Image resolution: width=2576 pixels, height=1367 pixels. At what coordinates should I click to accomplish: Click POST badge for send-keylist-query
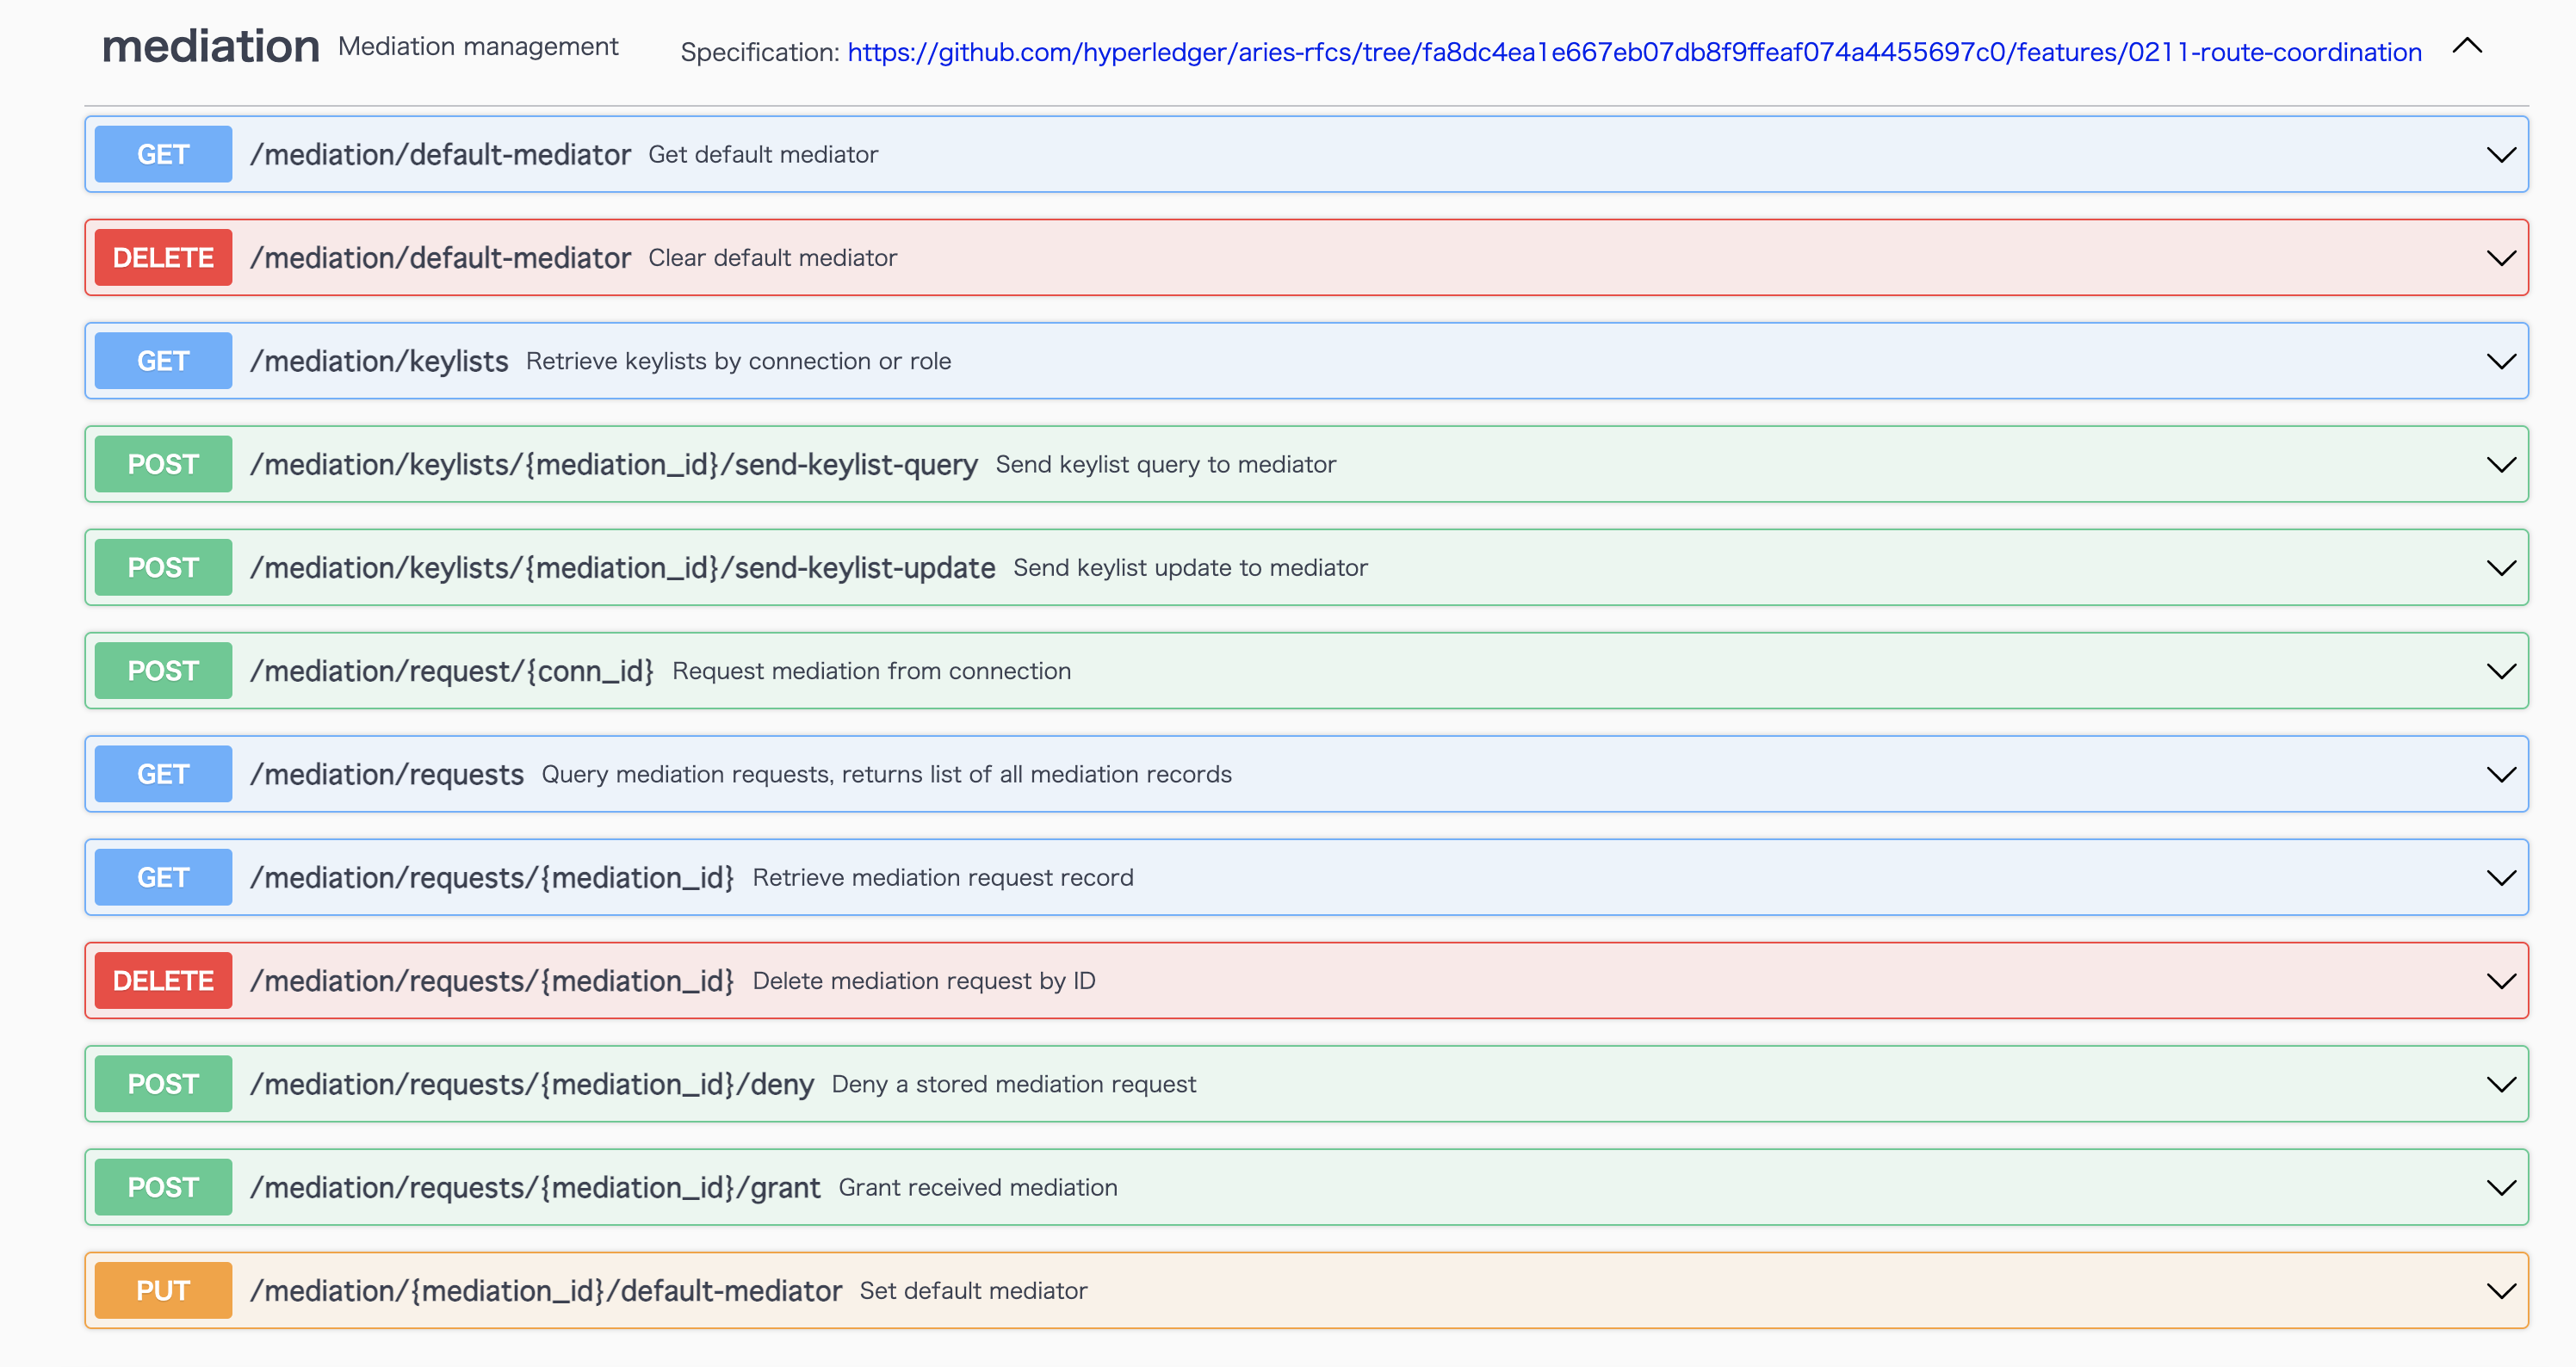click(163, 464)
